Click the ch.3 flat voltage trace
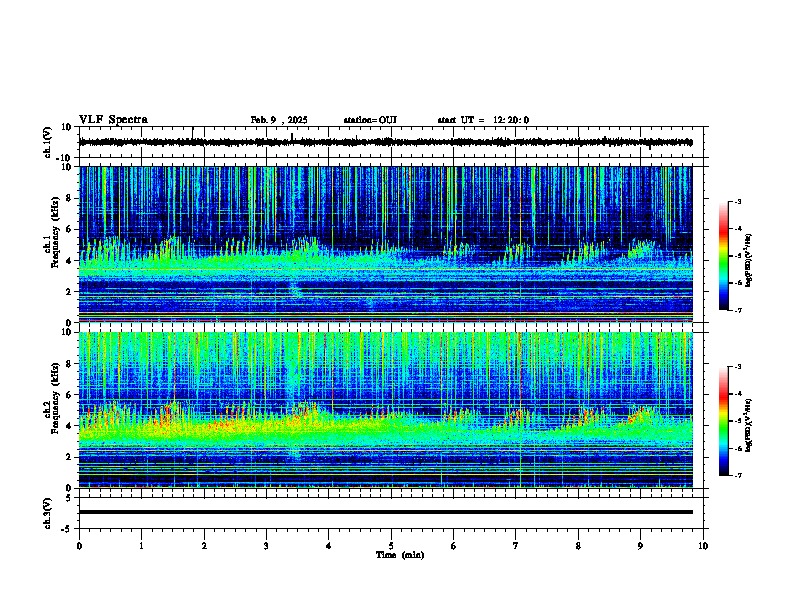792x612 pixels. [x=385, y=512]
